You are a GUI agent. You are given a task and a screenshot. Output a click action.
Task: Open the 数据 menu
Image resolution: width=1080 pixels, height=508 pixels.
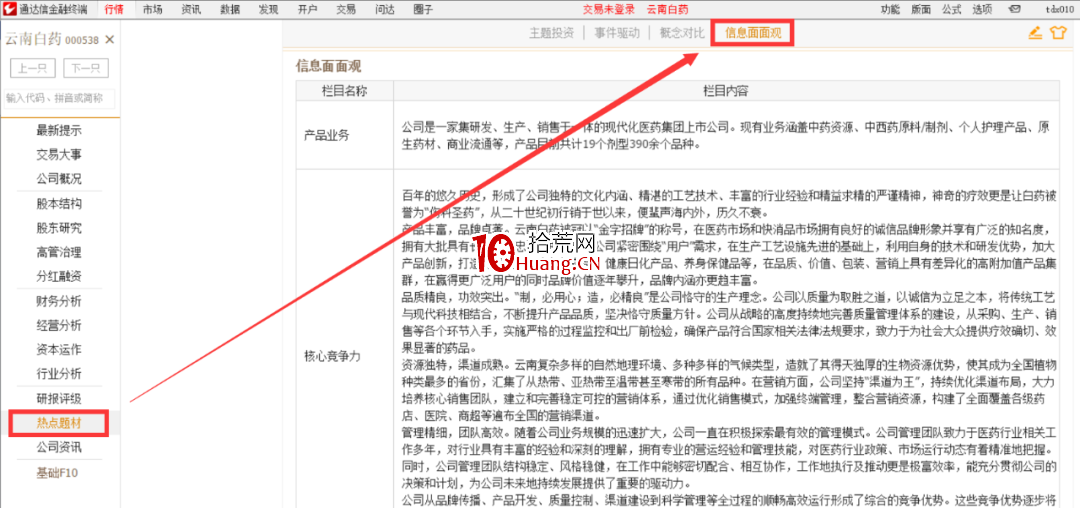(x=231, y=10)
